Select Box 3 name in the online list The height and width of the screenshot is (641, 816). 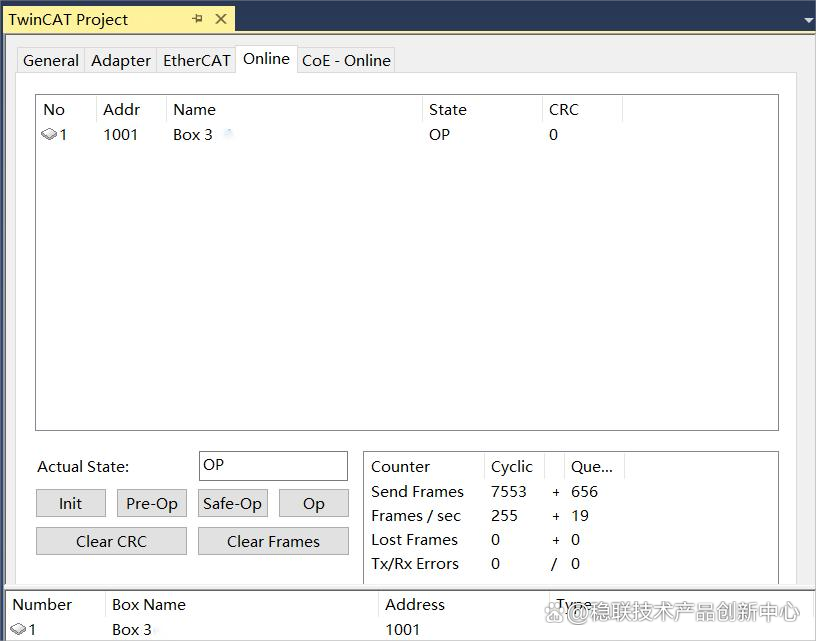click(193, 135)
